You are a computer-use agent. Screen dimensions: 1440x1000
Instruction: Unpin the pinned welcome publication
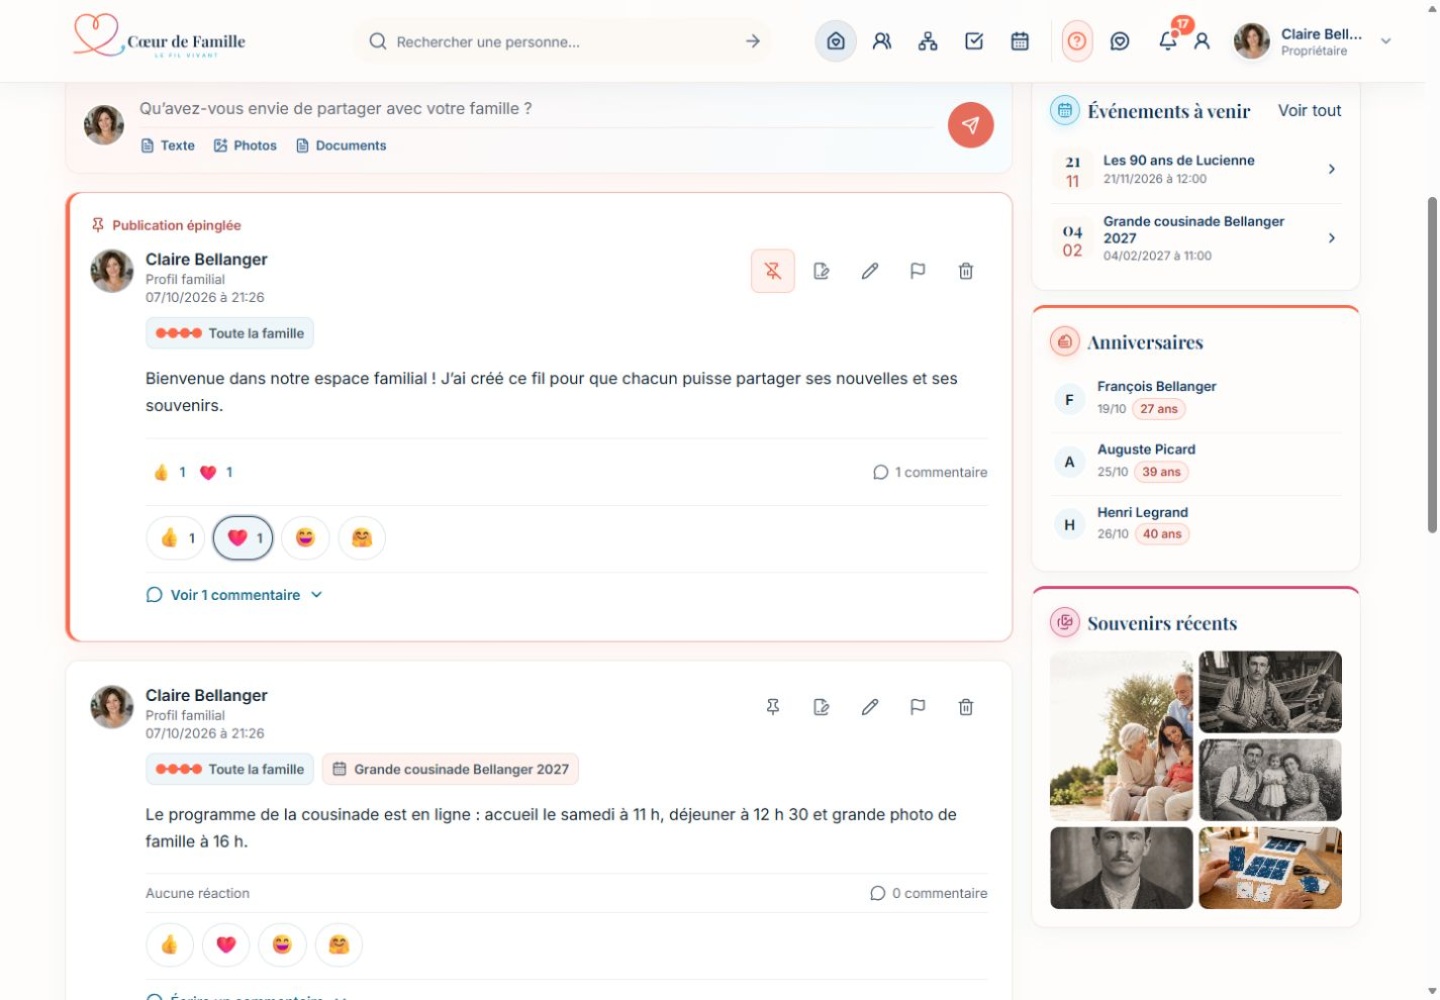point(773,271)
